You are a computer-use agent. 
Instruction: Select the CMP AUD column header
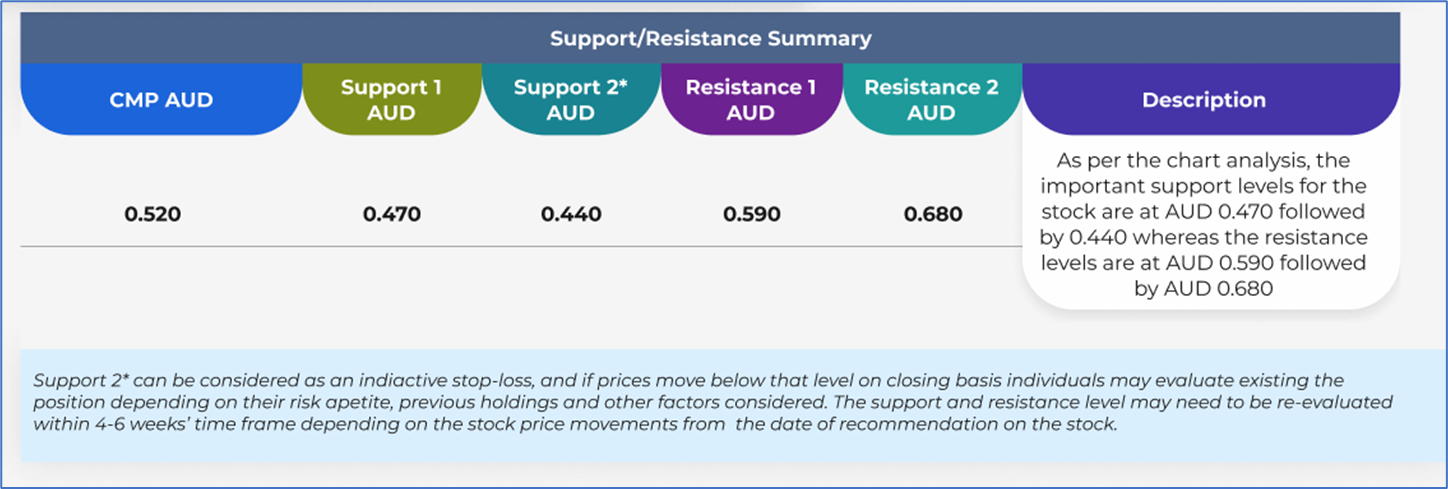pos(160,100)
